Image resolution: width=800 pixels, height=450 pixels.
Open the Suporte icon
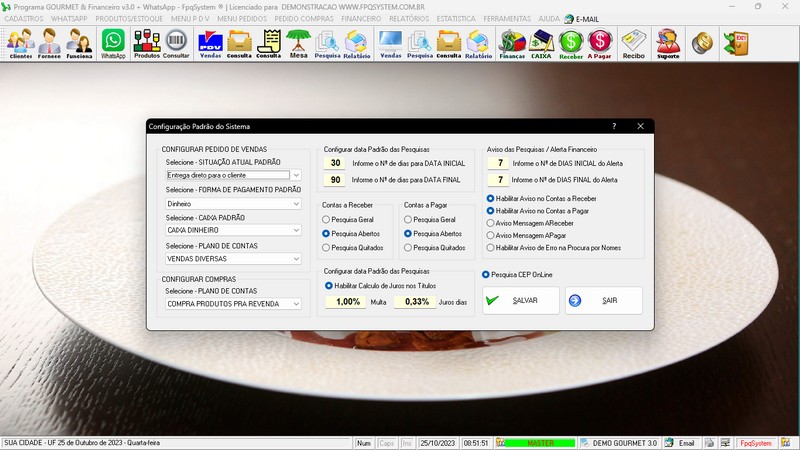[668, 43]
